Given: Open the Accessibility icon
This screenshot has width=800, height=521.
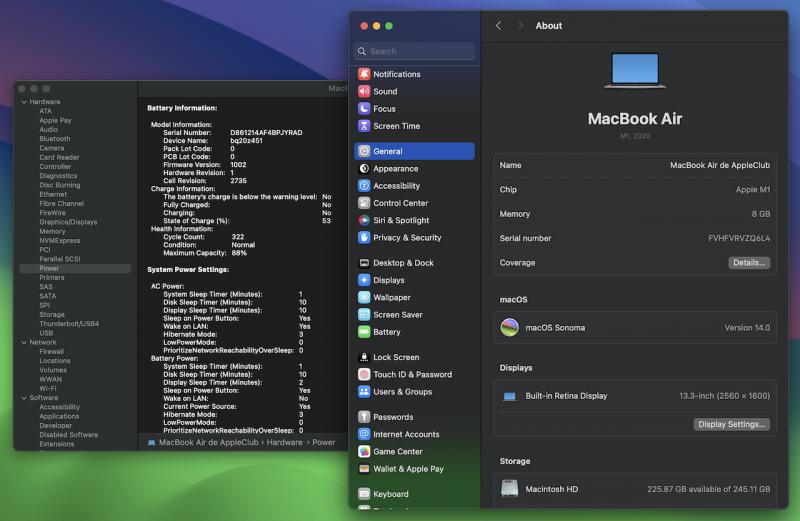Looking at the screenshot, I should click(x=364, y=186).
